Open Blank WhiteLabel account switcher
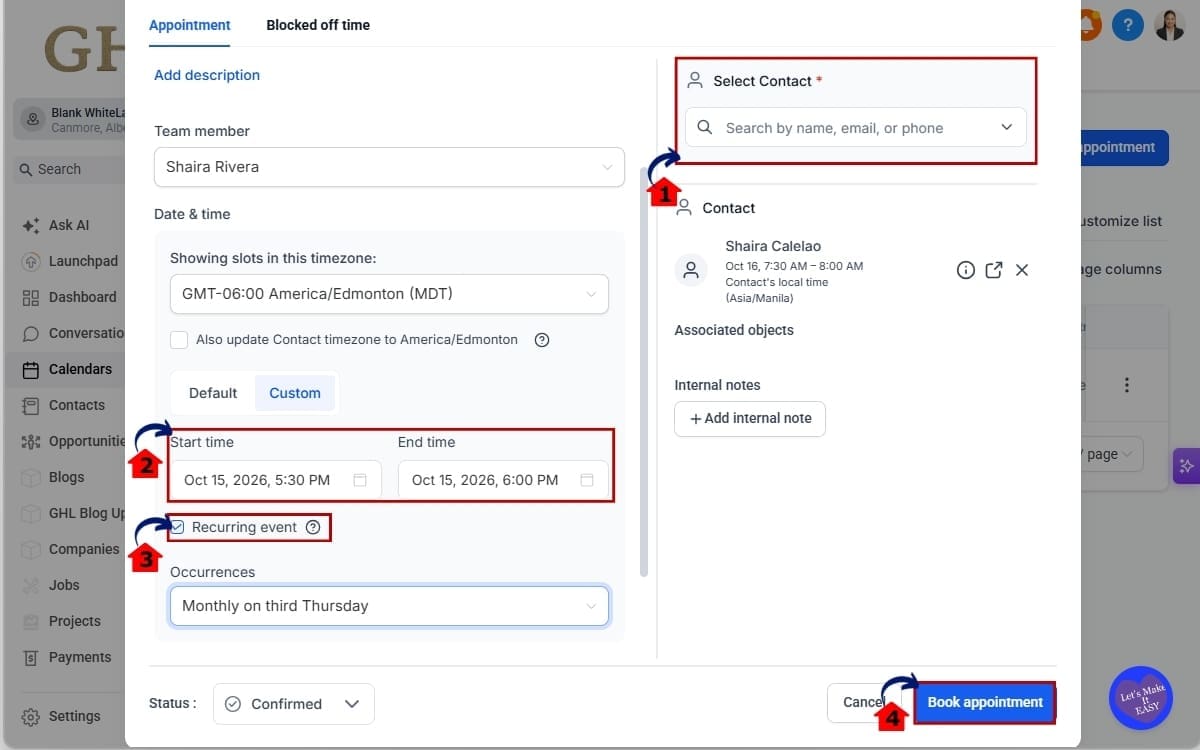The width and height of the screenshot is (1200, 750). 70,120
